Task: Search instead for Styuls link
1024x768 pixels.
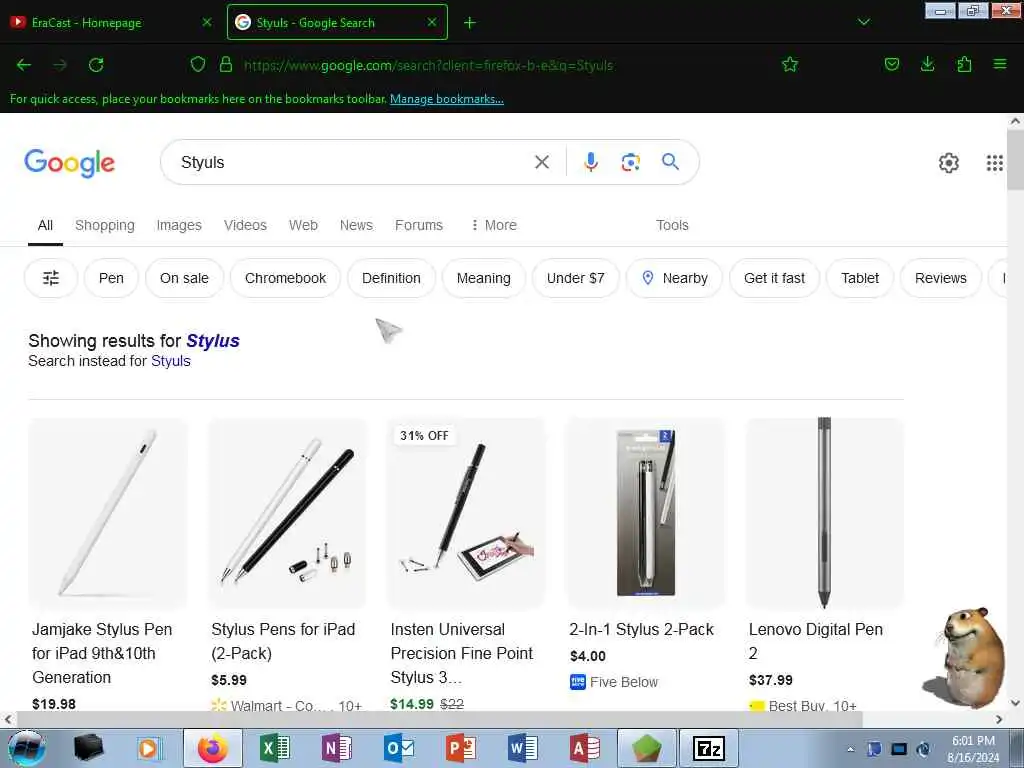Action: point(170,361)
